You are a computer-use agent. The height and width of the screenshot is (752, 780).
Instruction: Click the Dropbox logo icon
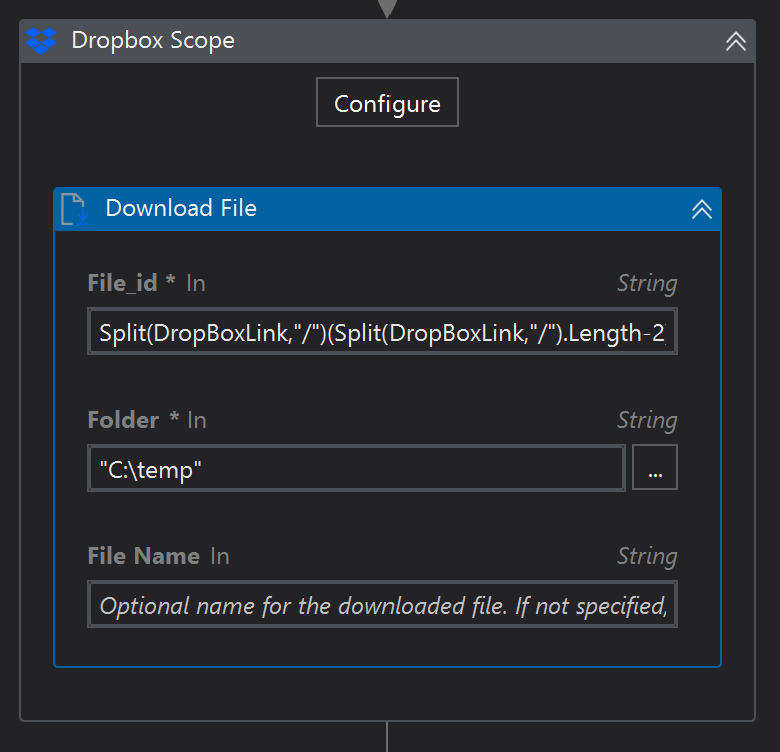coord(41,41)
